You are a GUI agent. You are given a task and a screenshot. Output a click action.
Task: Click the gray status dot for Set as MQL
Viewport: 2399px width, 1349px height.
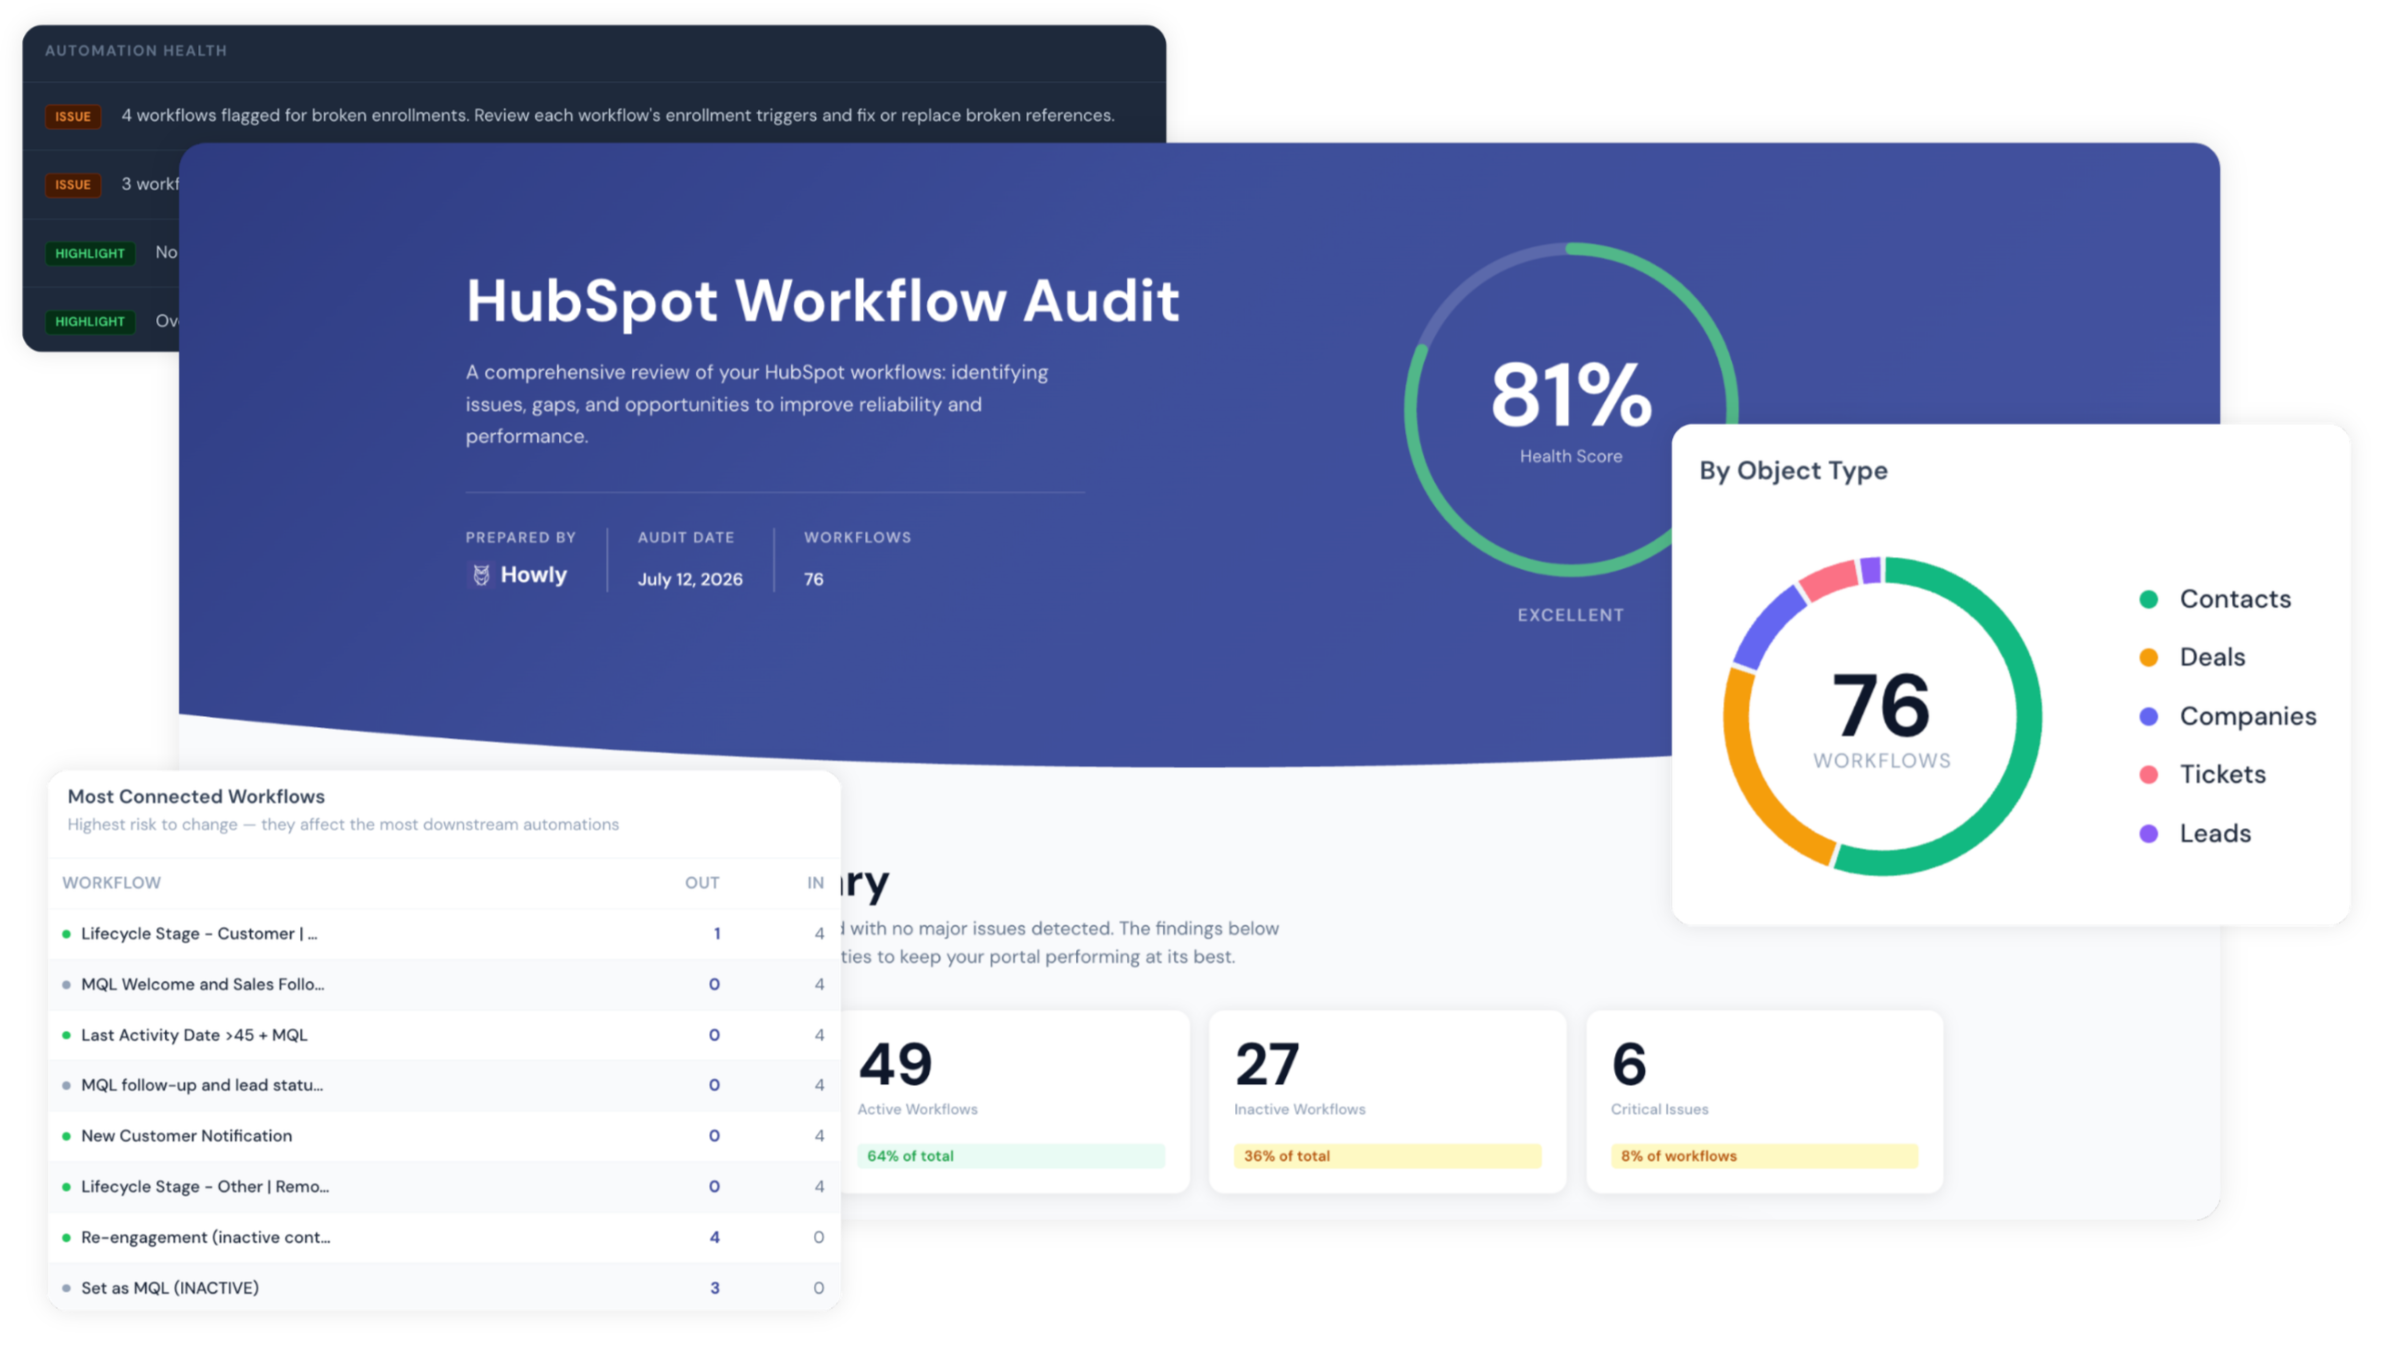click(66, 1288)
